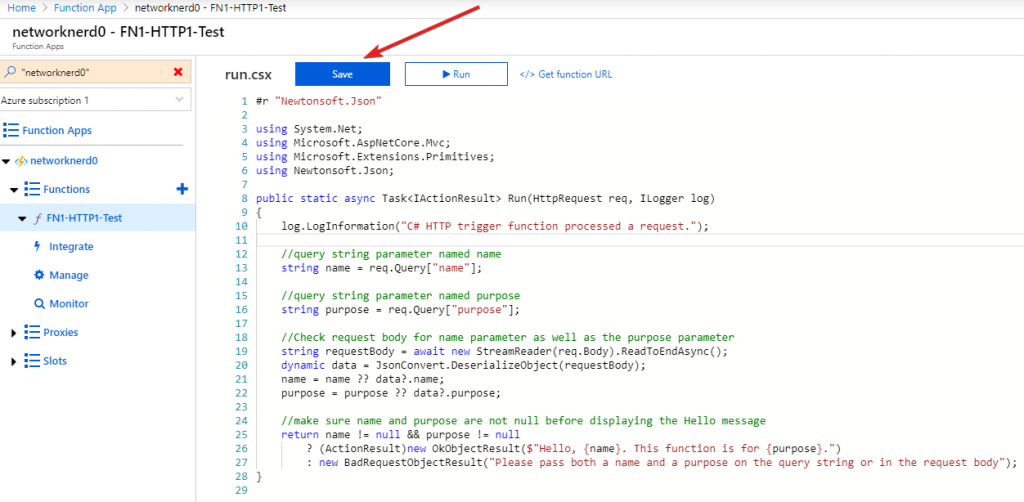Add a new function with plus icon
Image resolution: width=1024 pixels, height=502 pixels.
coord(182,189)
